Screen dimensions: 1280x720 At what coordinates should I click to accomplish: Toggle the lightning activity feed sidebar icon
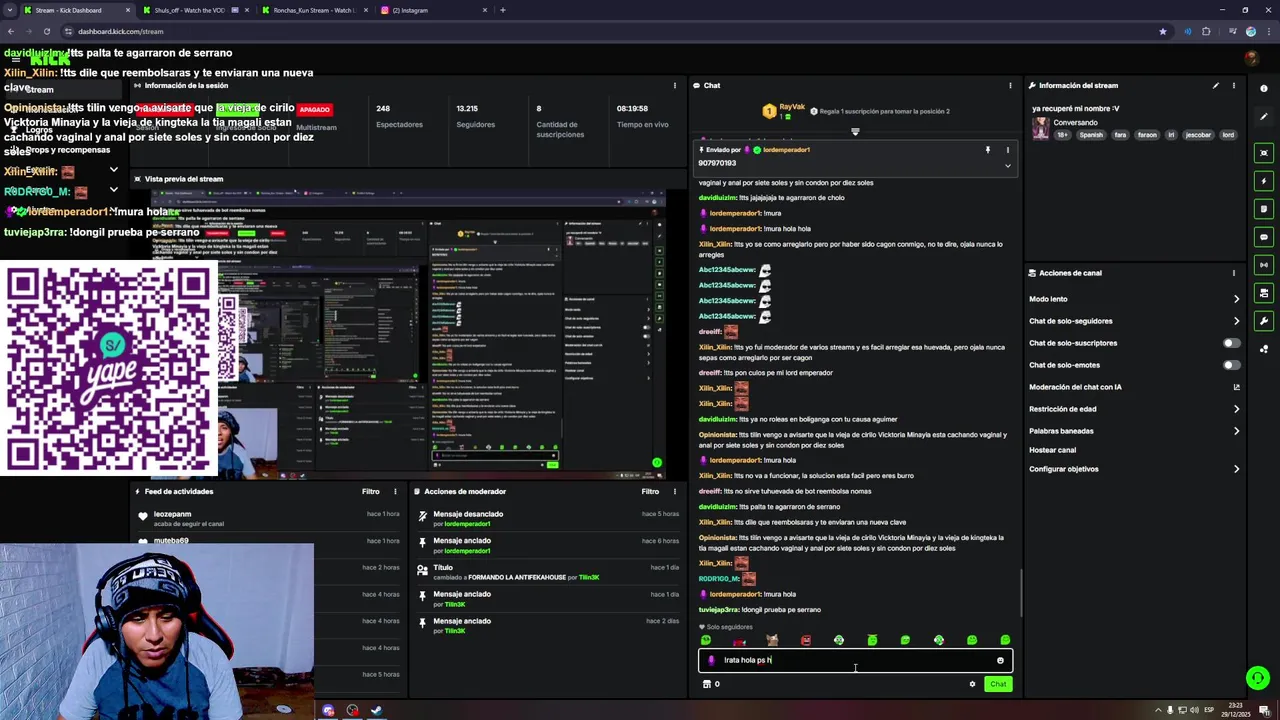point(1264,181)
